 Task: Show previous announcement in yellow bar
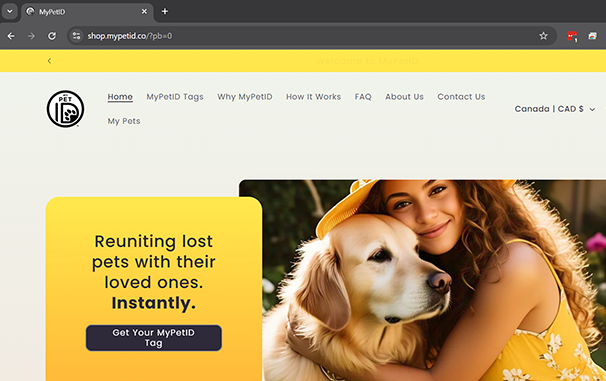click(x=49, y=61)
